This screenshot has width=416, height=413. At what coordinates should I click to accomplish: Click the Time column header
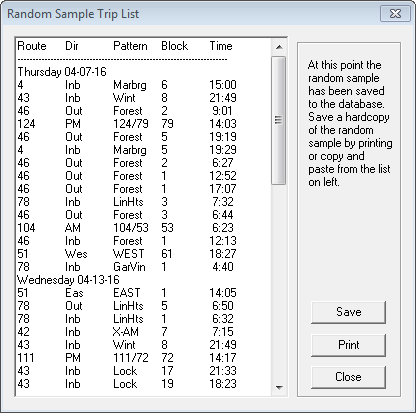click(x=221, y=46)
